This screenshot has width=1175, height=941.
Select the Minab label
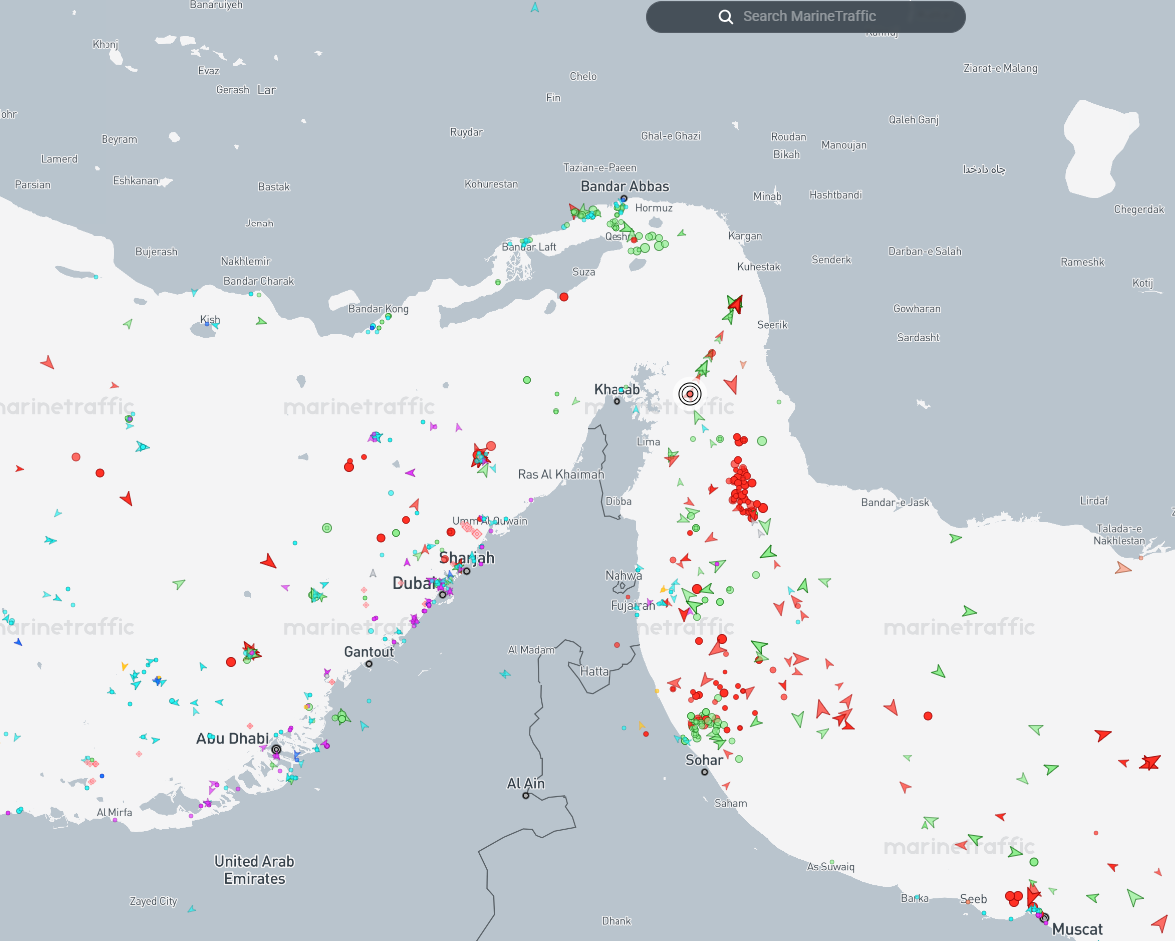(767, 196)
